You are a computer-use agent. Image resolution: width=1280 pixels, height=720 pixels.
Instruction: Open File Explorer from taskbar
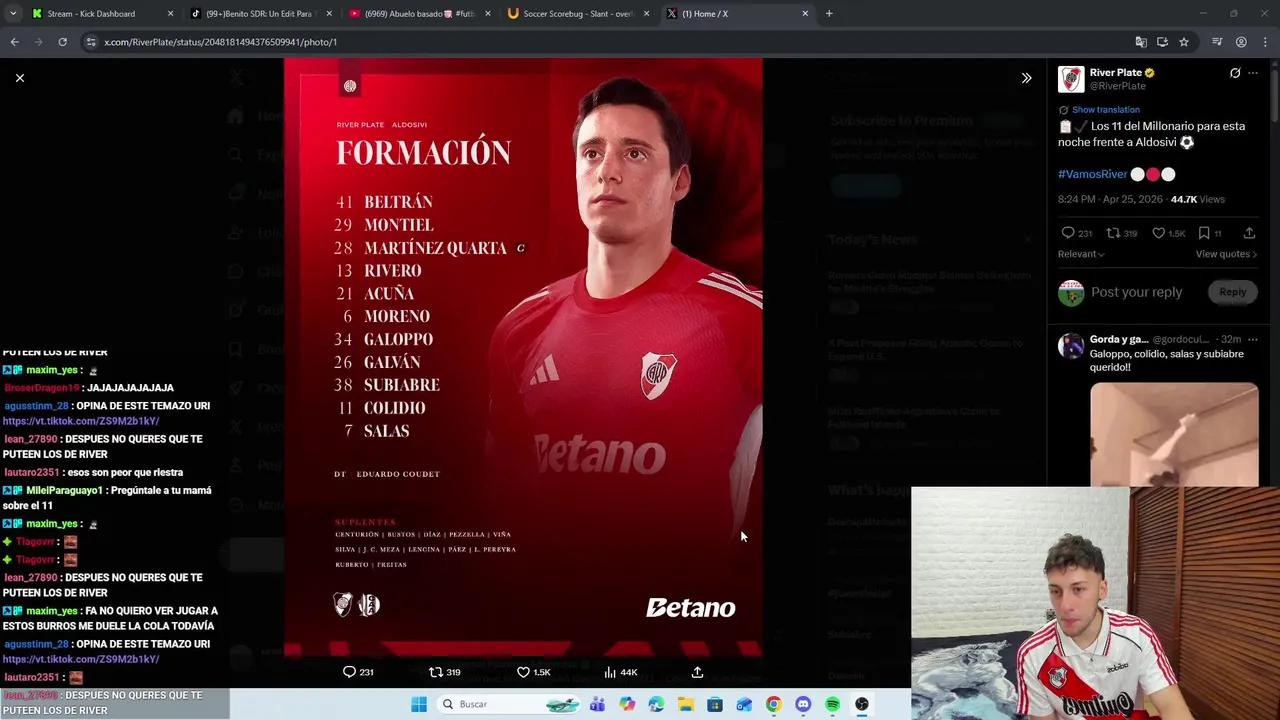pos(686,704)
